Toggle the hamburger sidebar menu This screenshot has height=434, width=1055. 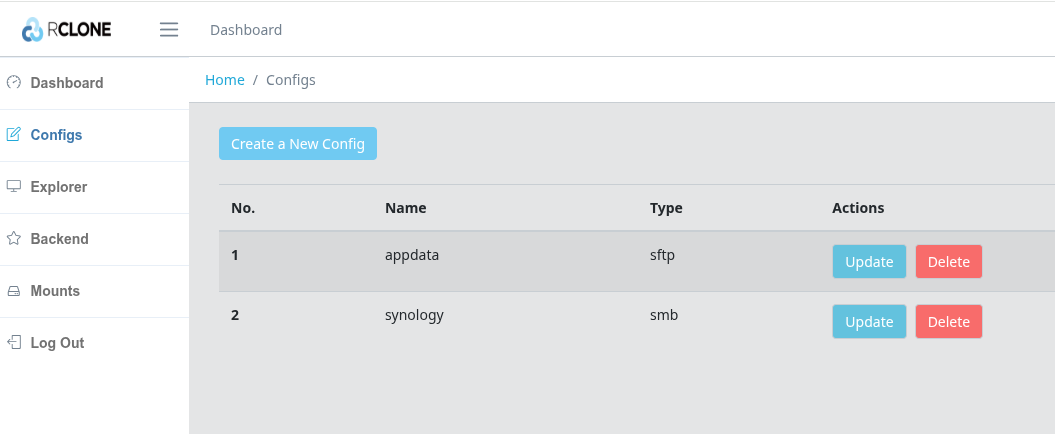point(169,30)
